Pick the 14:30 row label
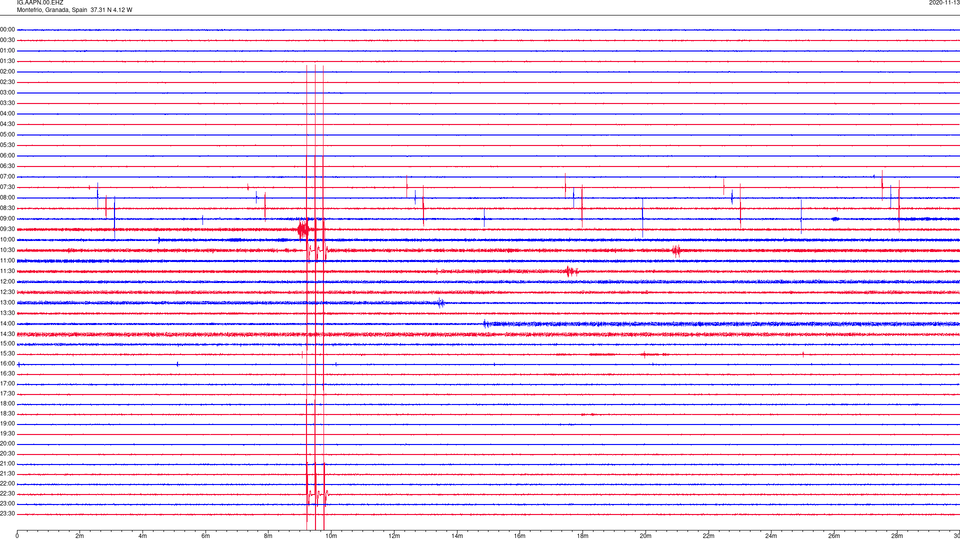960x540 pixels. (7, 334)
